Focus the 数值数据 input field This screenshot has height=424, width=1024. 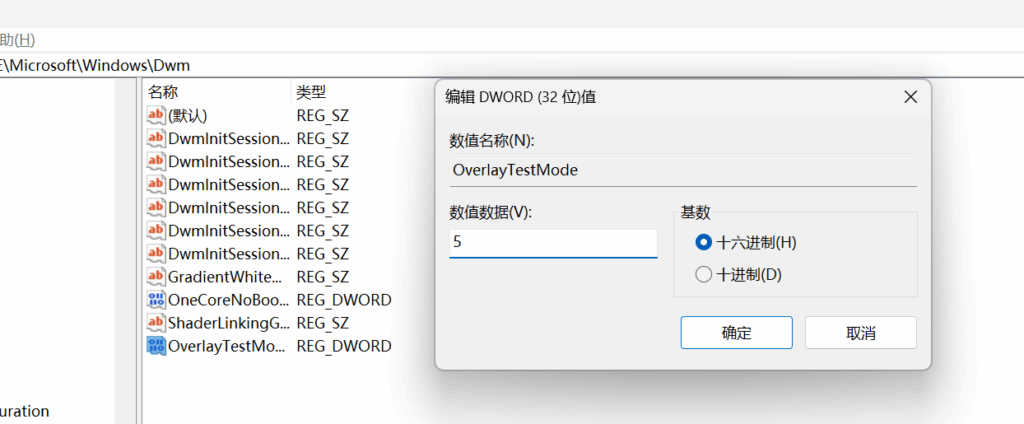pos(553,243)
